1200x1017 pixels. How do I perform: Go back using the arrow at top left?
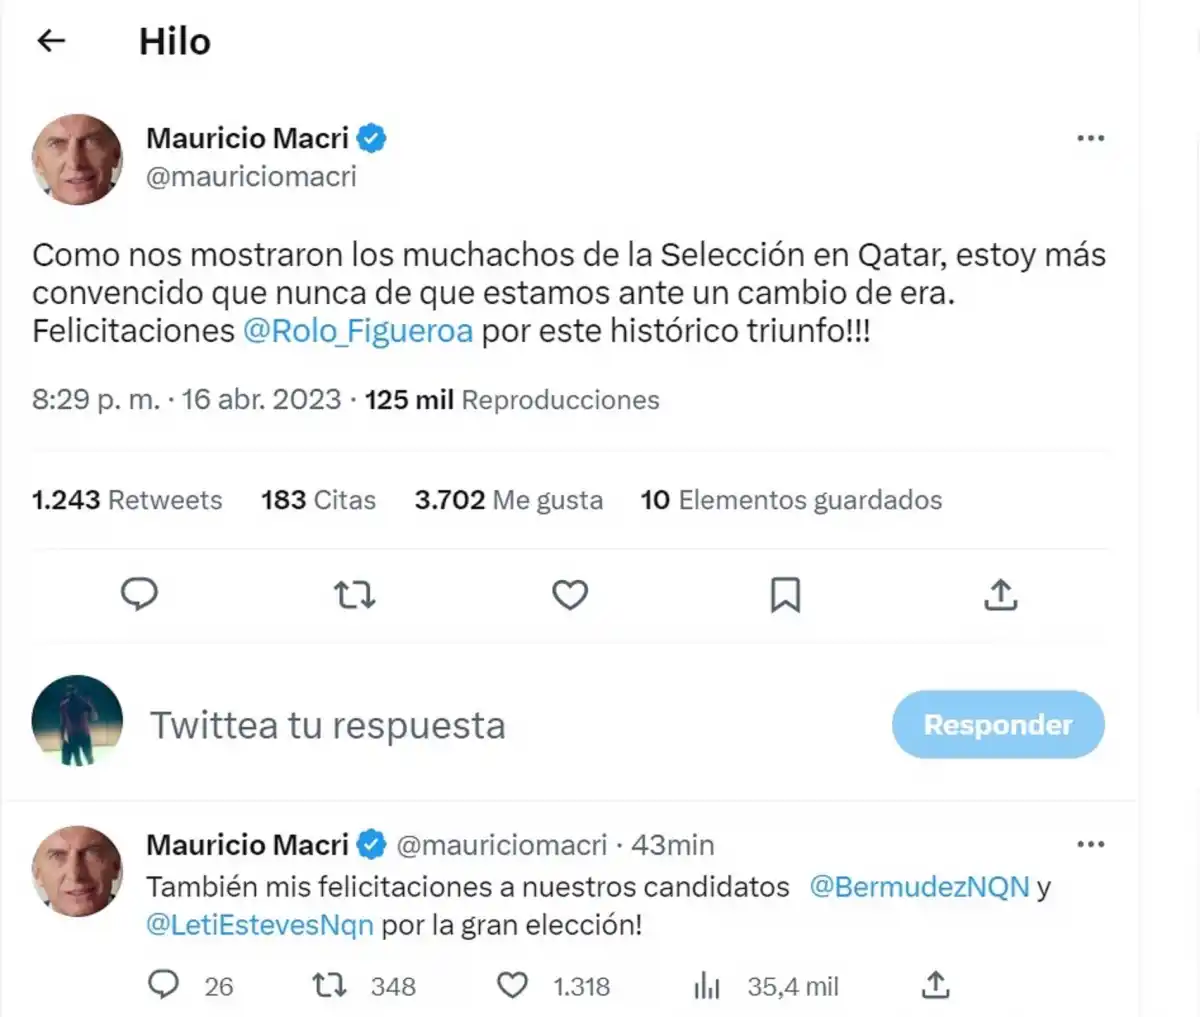(50, 40)
